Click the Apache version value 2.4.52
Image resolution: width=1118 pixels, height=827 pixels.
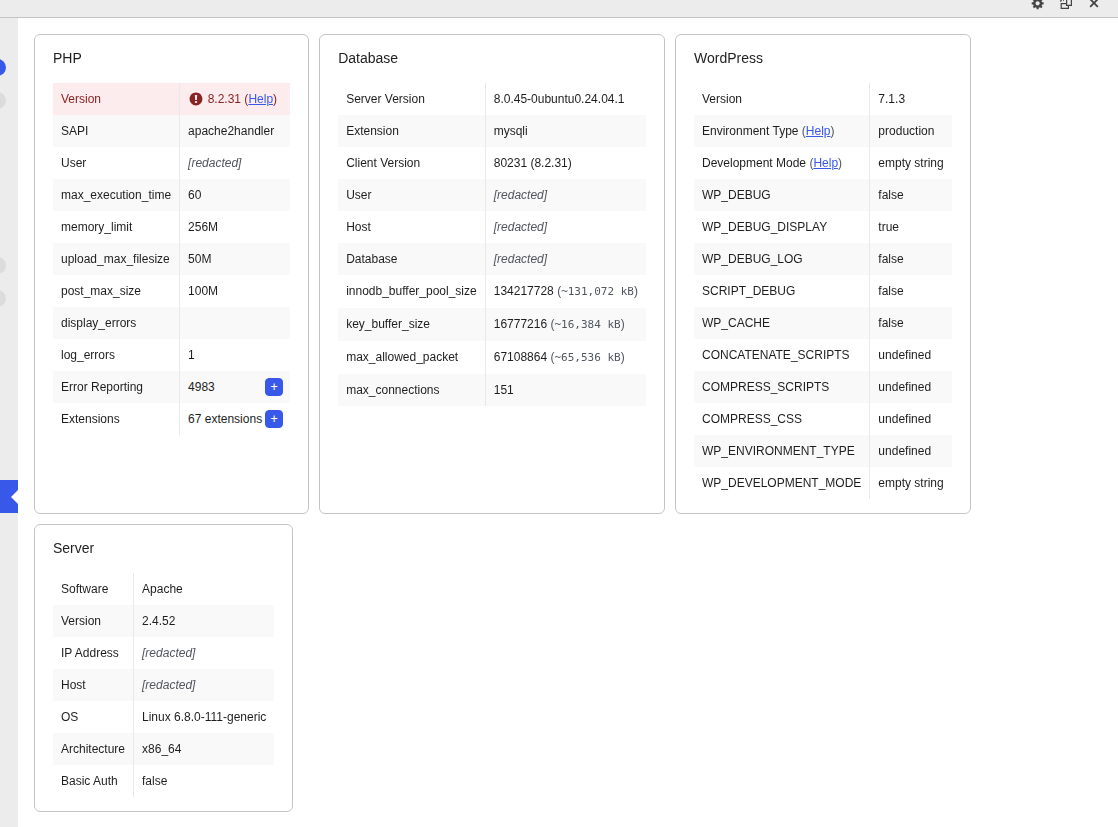[158, 621]
